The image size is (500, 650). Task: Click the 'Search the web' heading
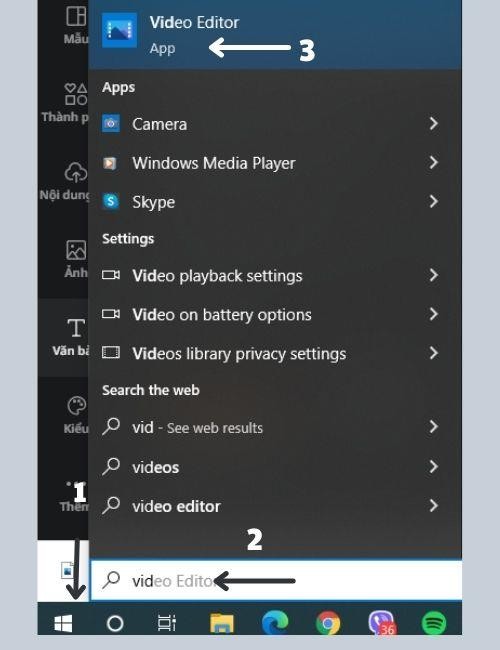(x=151, y=390)
